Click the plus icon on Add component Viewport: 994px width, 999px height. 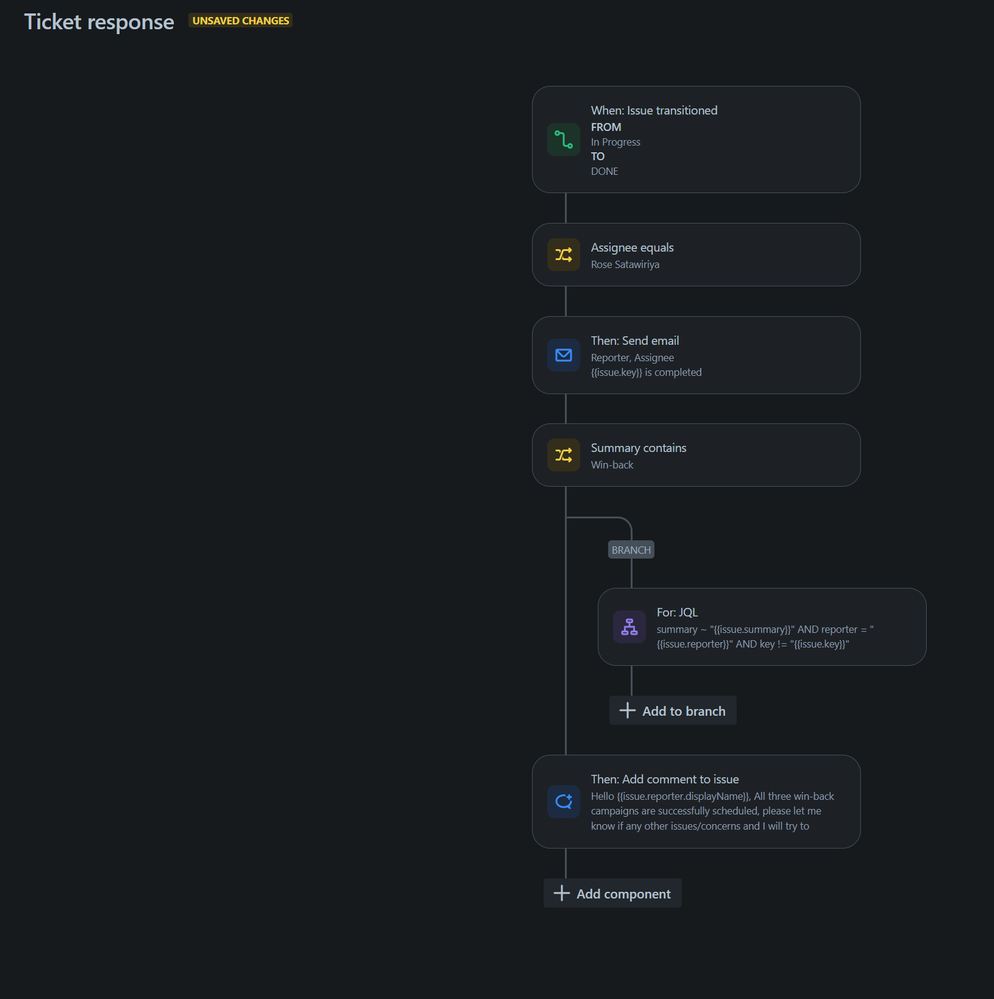(x=561, y=893)
